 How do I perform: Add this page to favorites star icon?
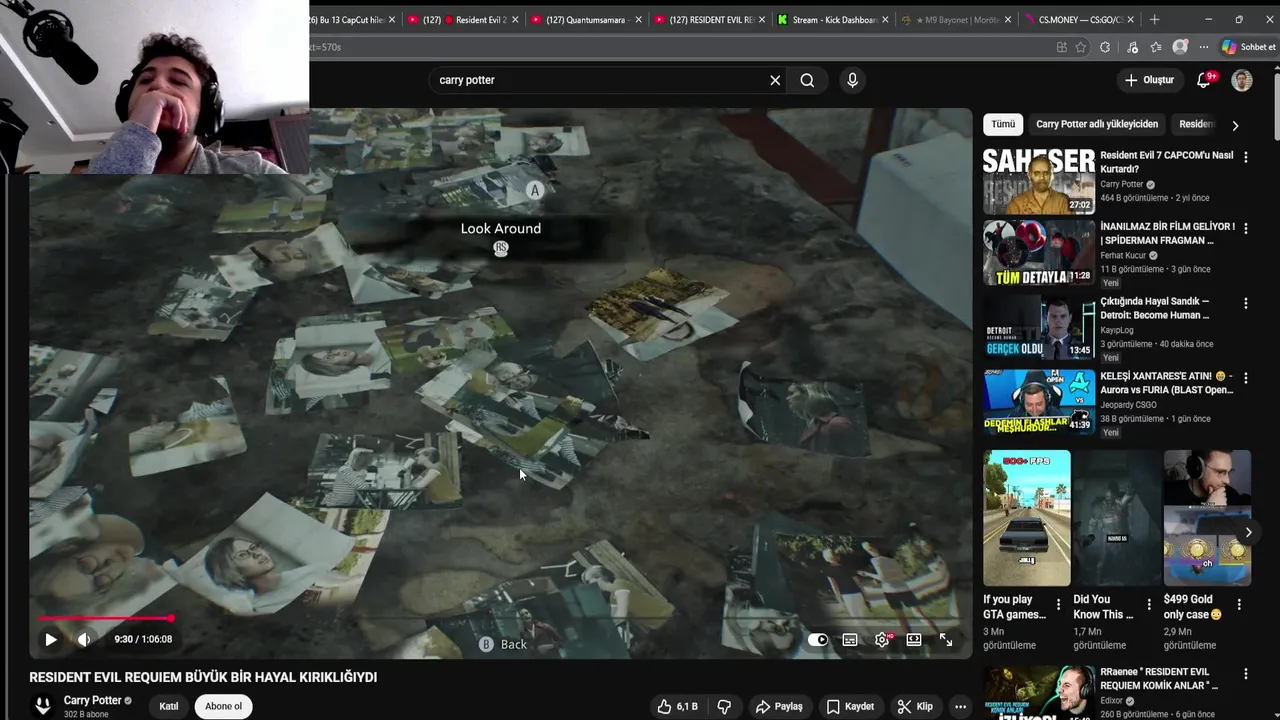click(x=1081, y=47)
